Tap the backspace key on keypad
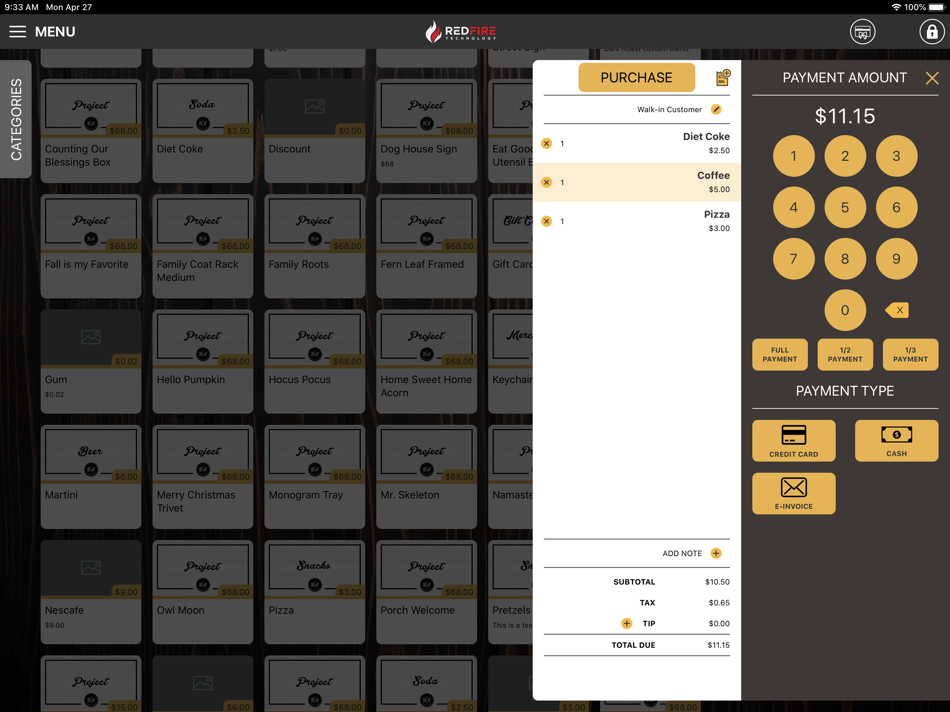This screenshot has height=712, width=950. (897, 310)
